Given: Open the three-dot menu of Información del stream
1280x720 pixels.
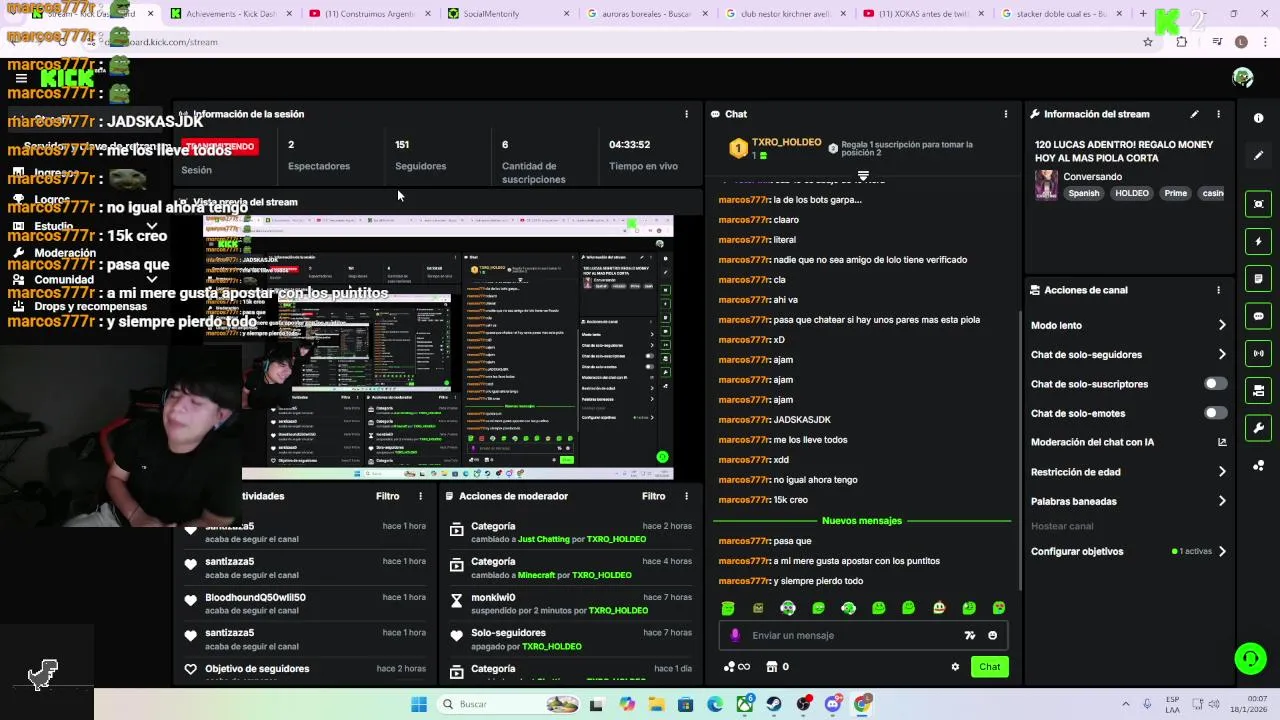Looking at the screenshot, I should (1218, 114).
